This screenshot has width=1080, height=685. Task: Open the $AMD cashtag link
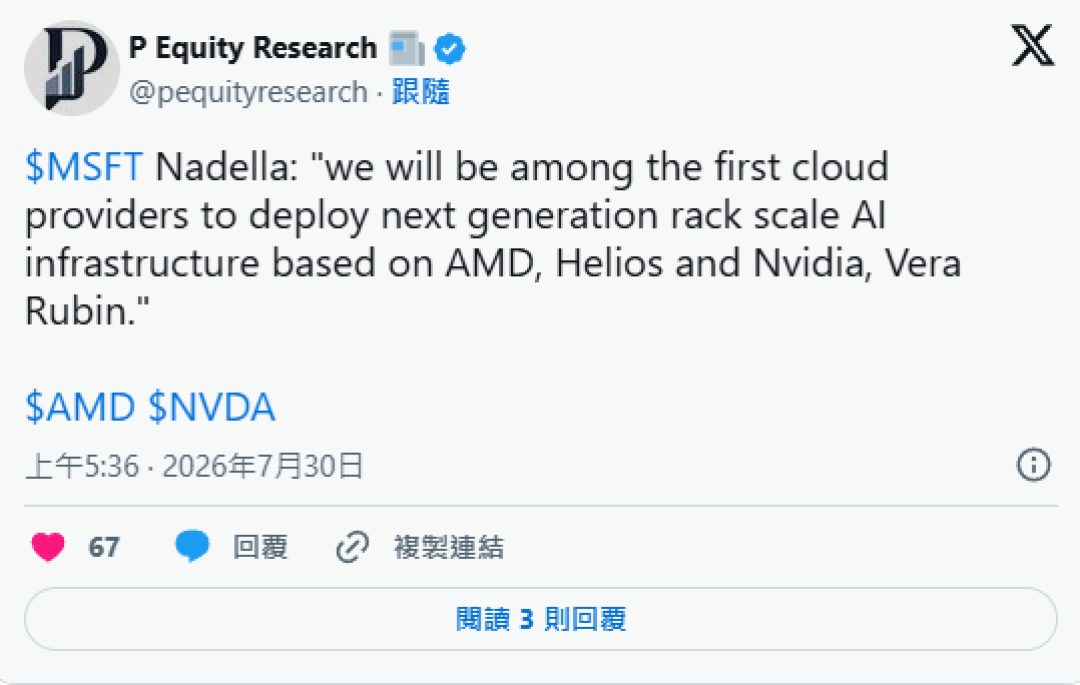[80, 407]
